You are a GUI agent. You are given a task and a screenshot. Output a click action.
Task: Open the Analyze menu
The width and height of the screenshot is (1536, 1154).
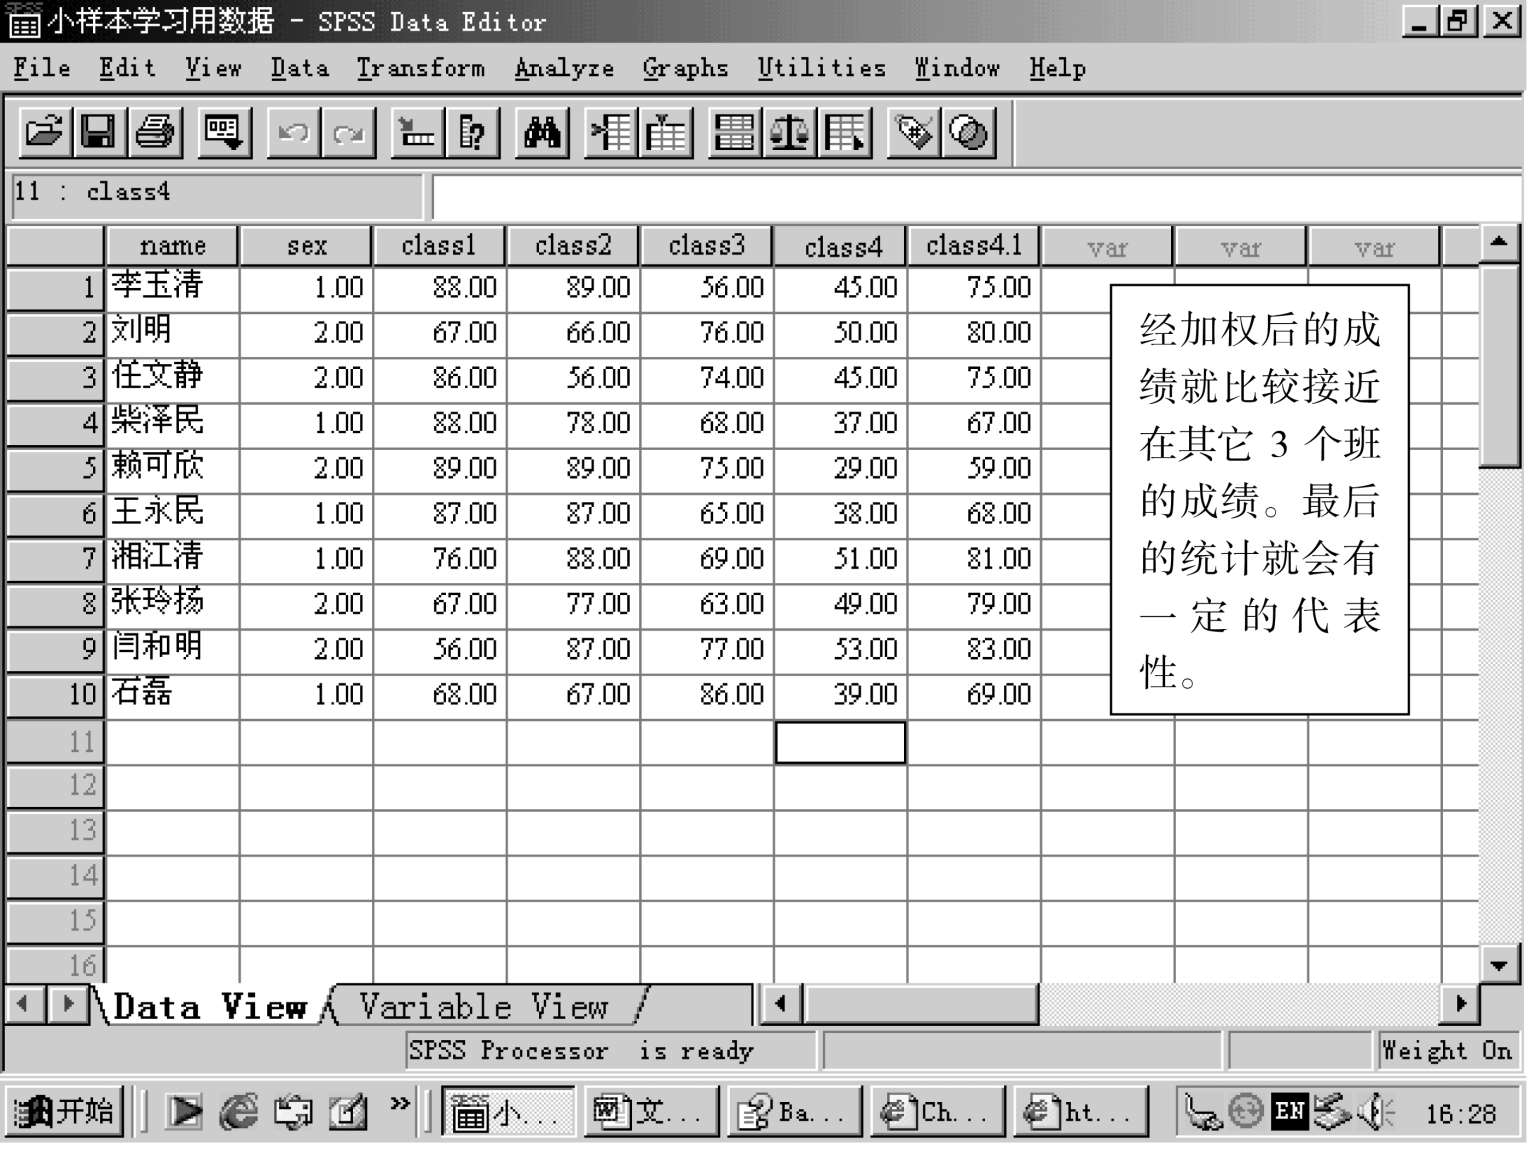coord(564,68)
